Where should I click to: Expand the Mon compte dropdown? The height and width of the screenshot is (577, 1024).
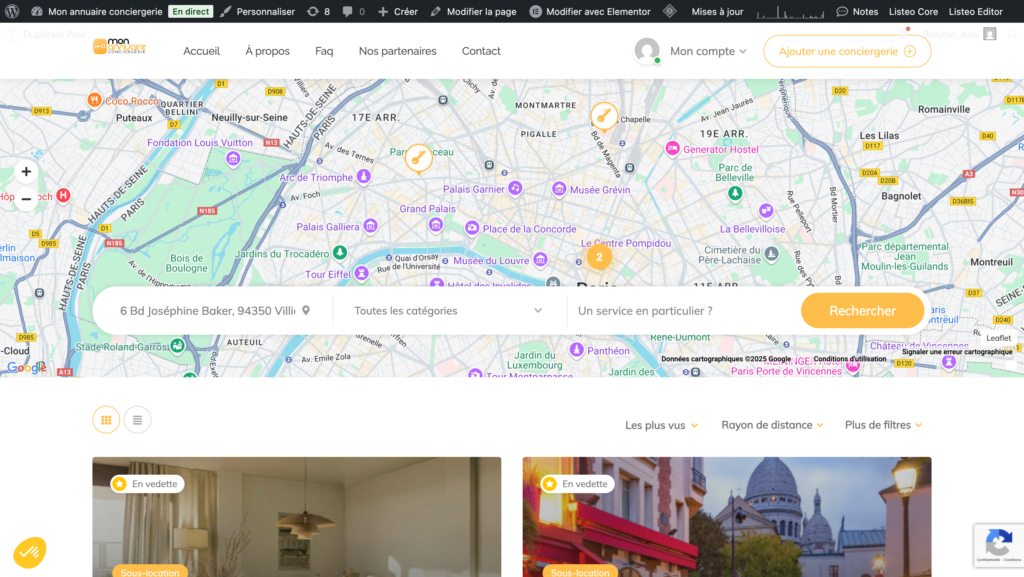coord(708,51)
